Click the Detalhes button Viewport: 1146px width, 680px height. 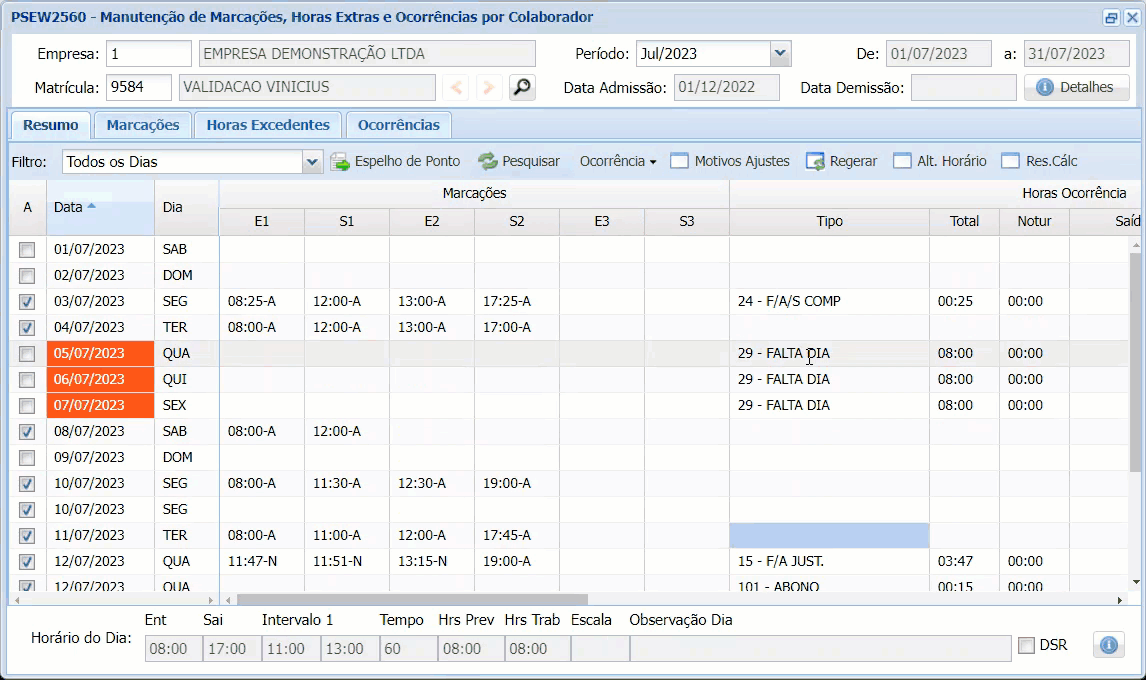click(1076, 88)
